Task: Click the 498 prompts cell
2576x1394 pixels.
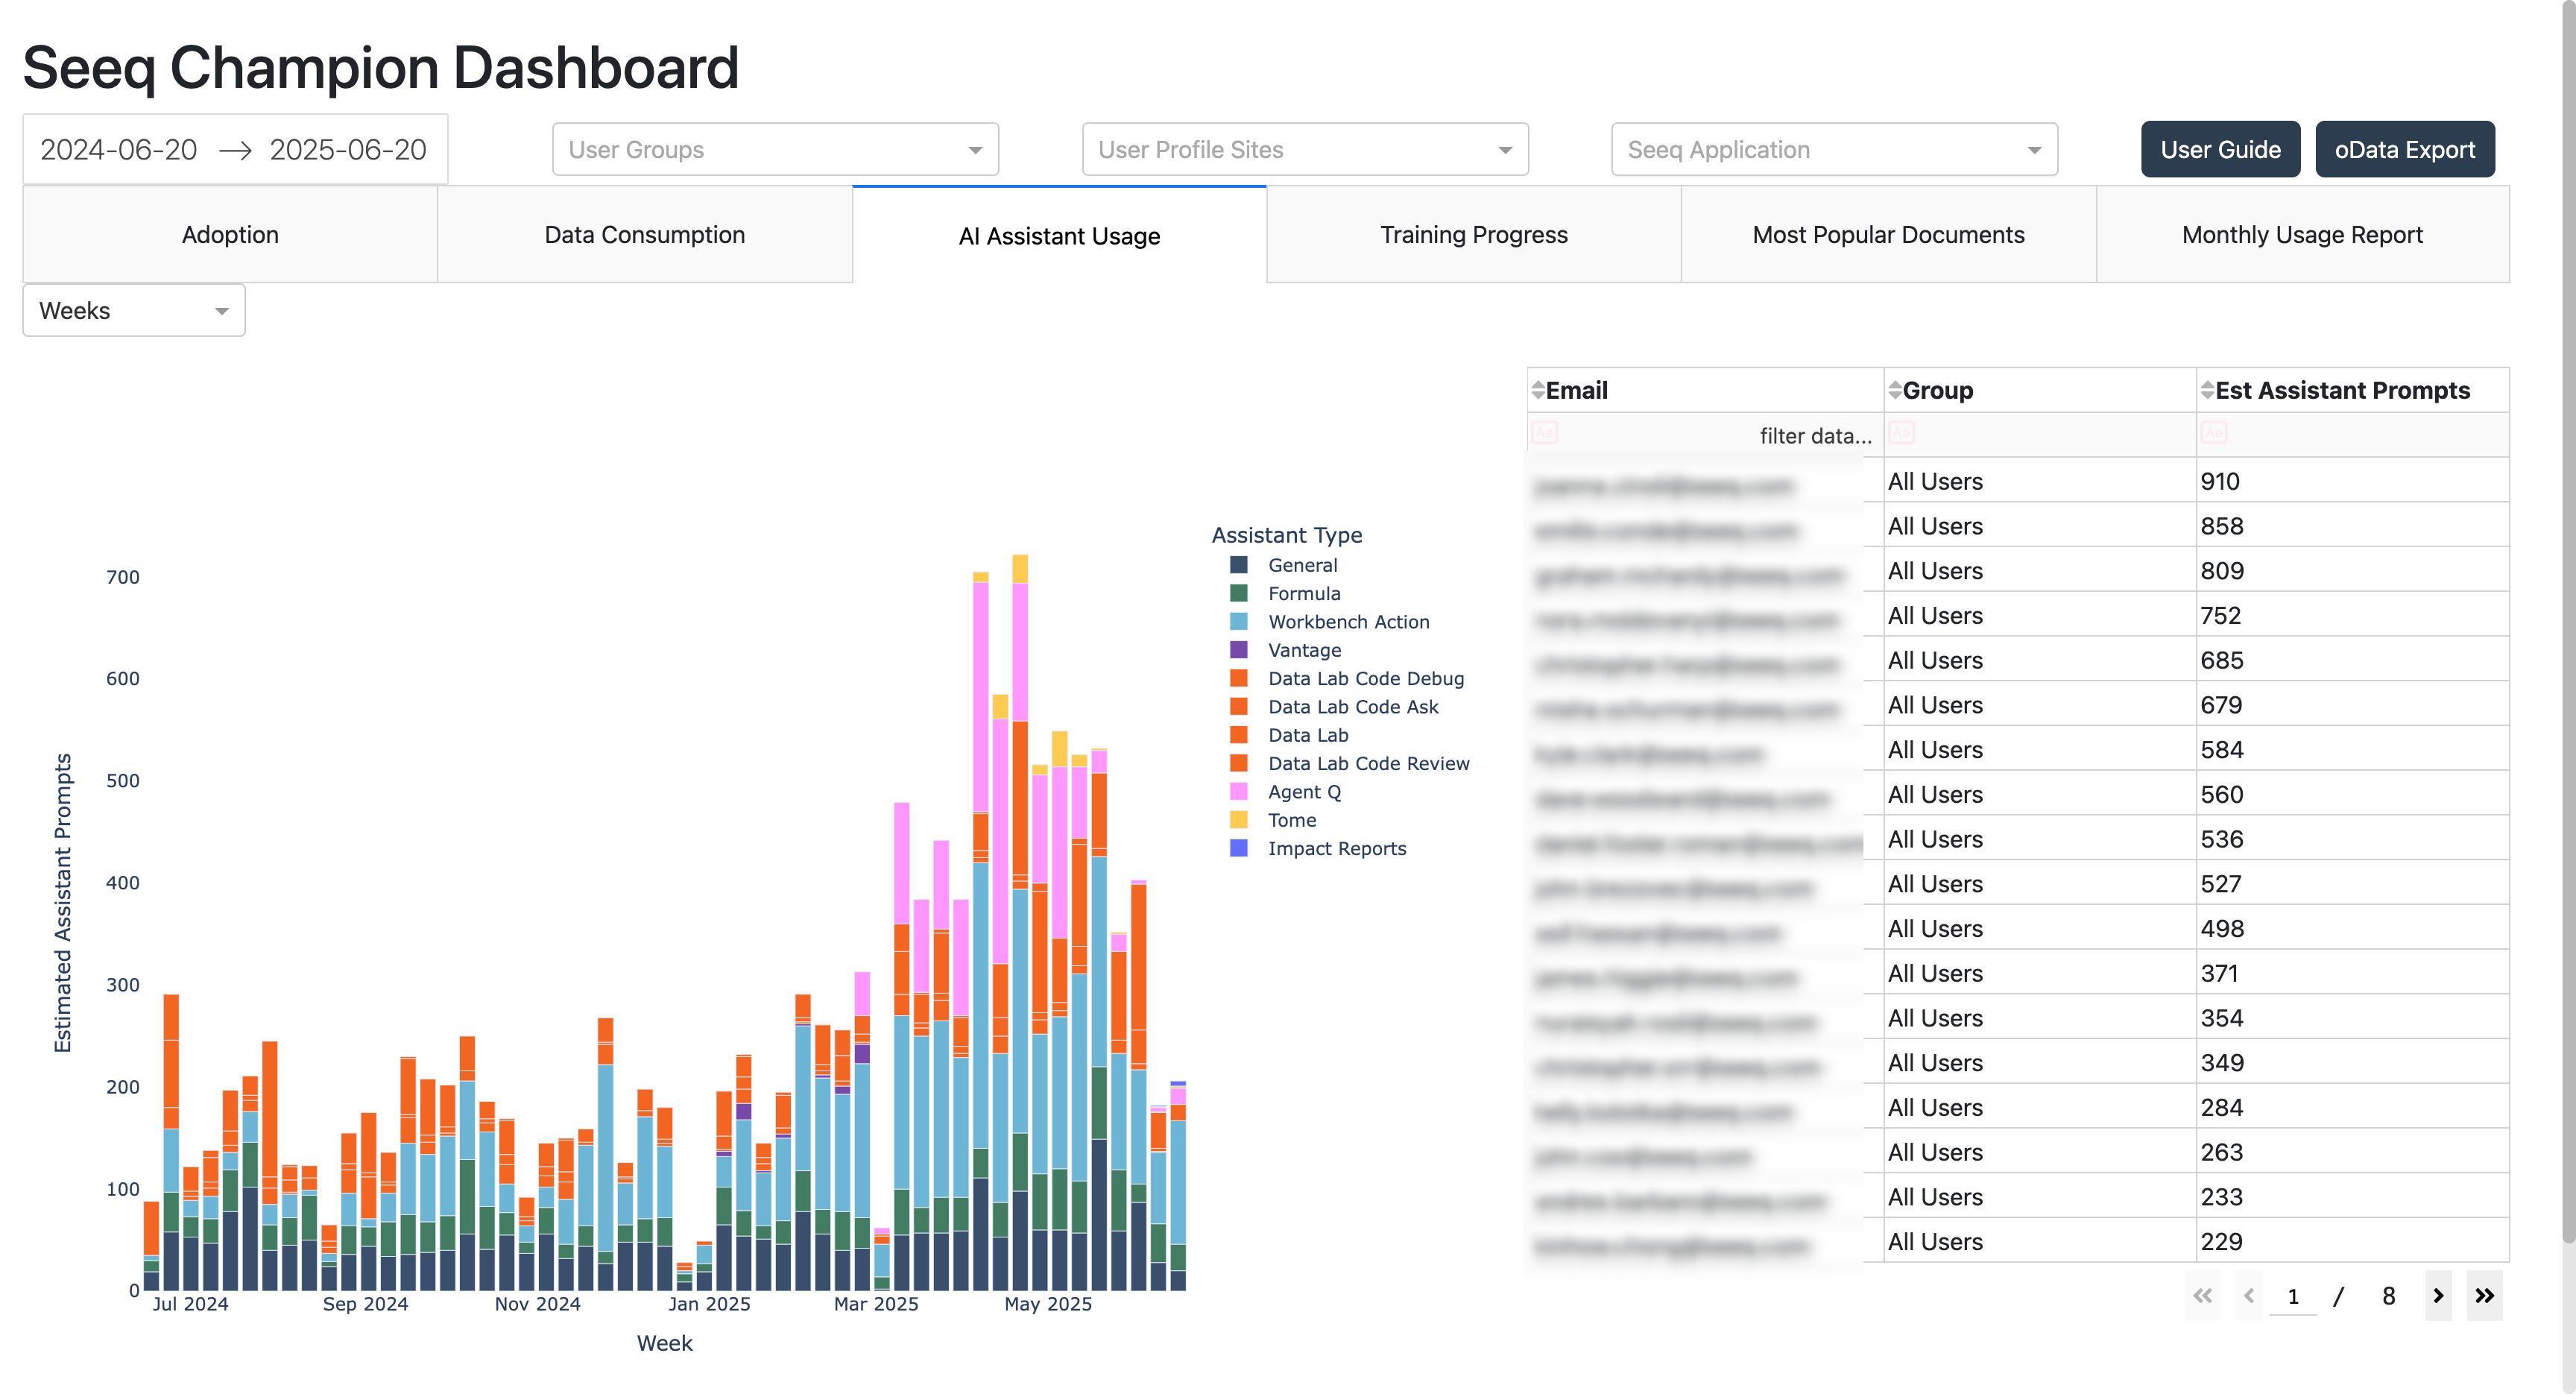Action: 2352,928
